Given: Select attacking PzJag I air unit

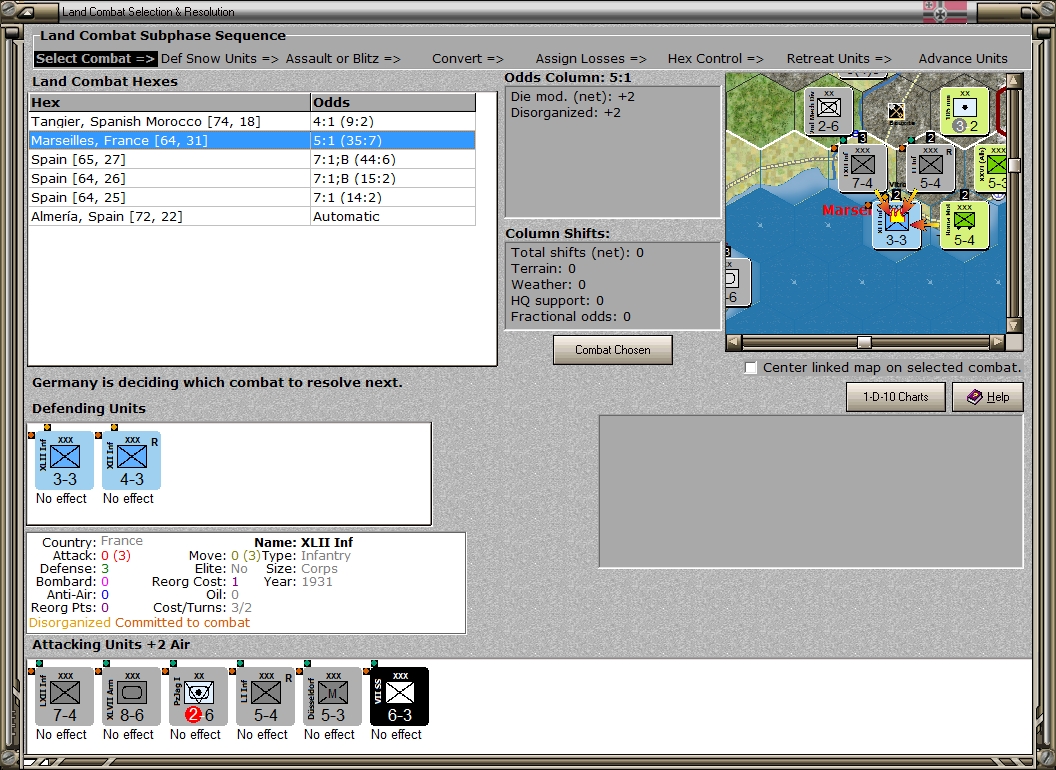Looking at the screenshot, I should point(199,697).
